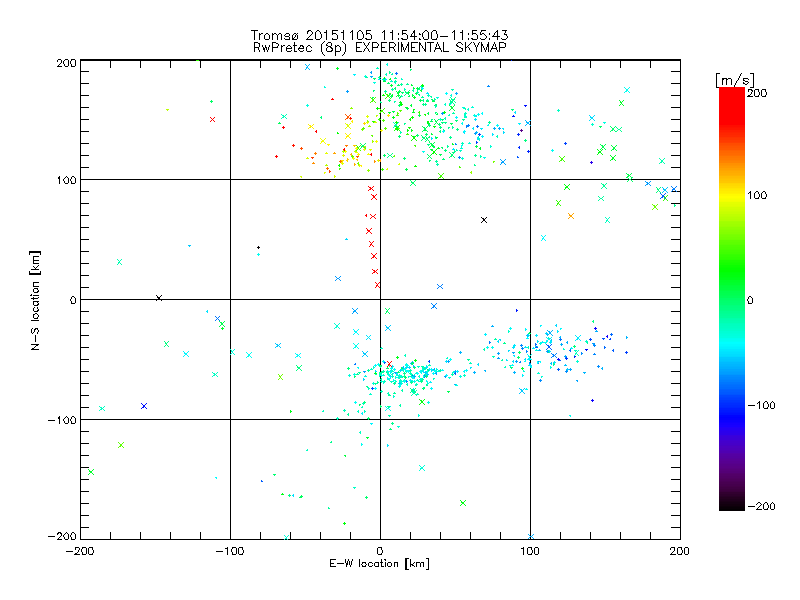This screenshot has width=800, height=600.
Task: Click the y-axis tick label '100'
Action: coord(66,180)
